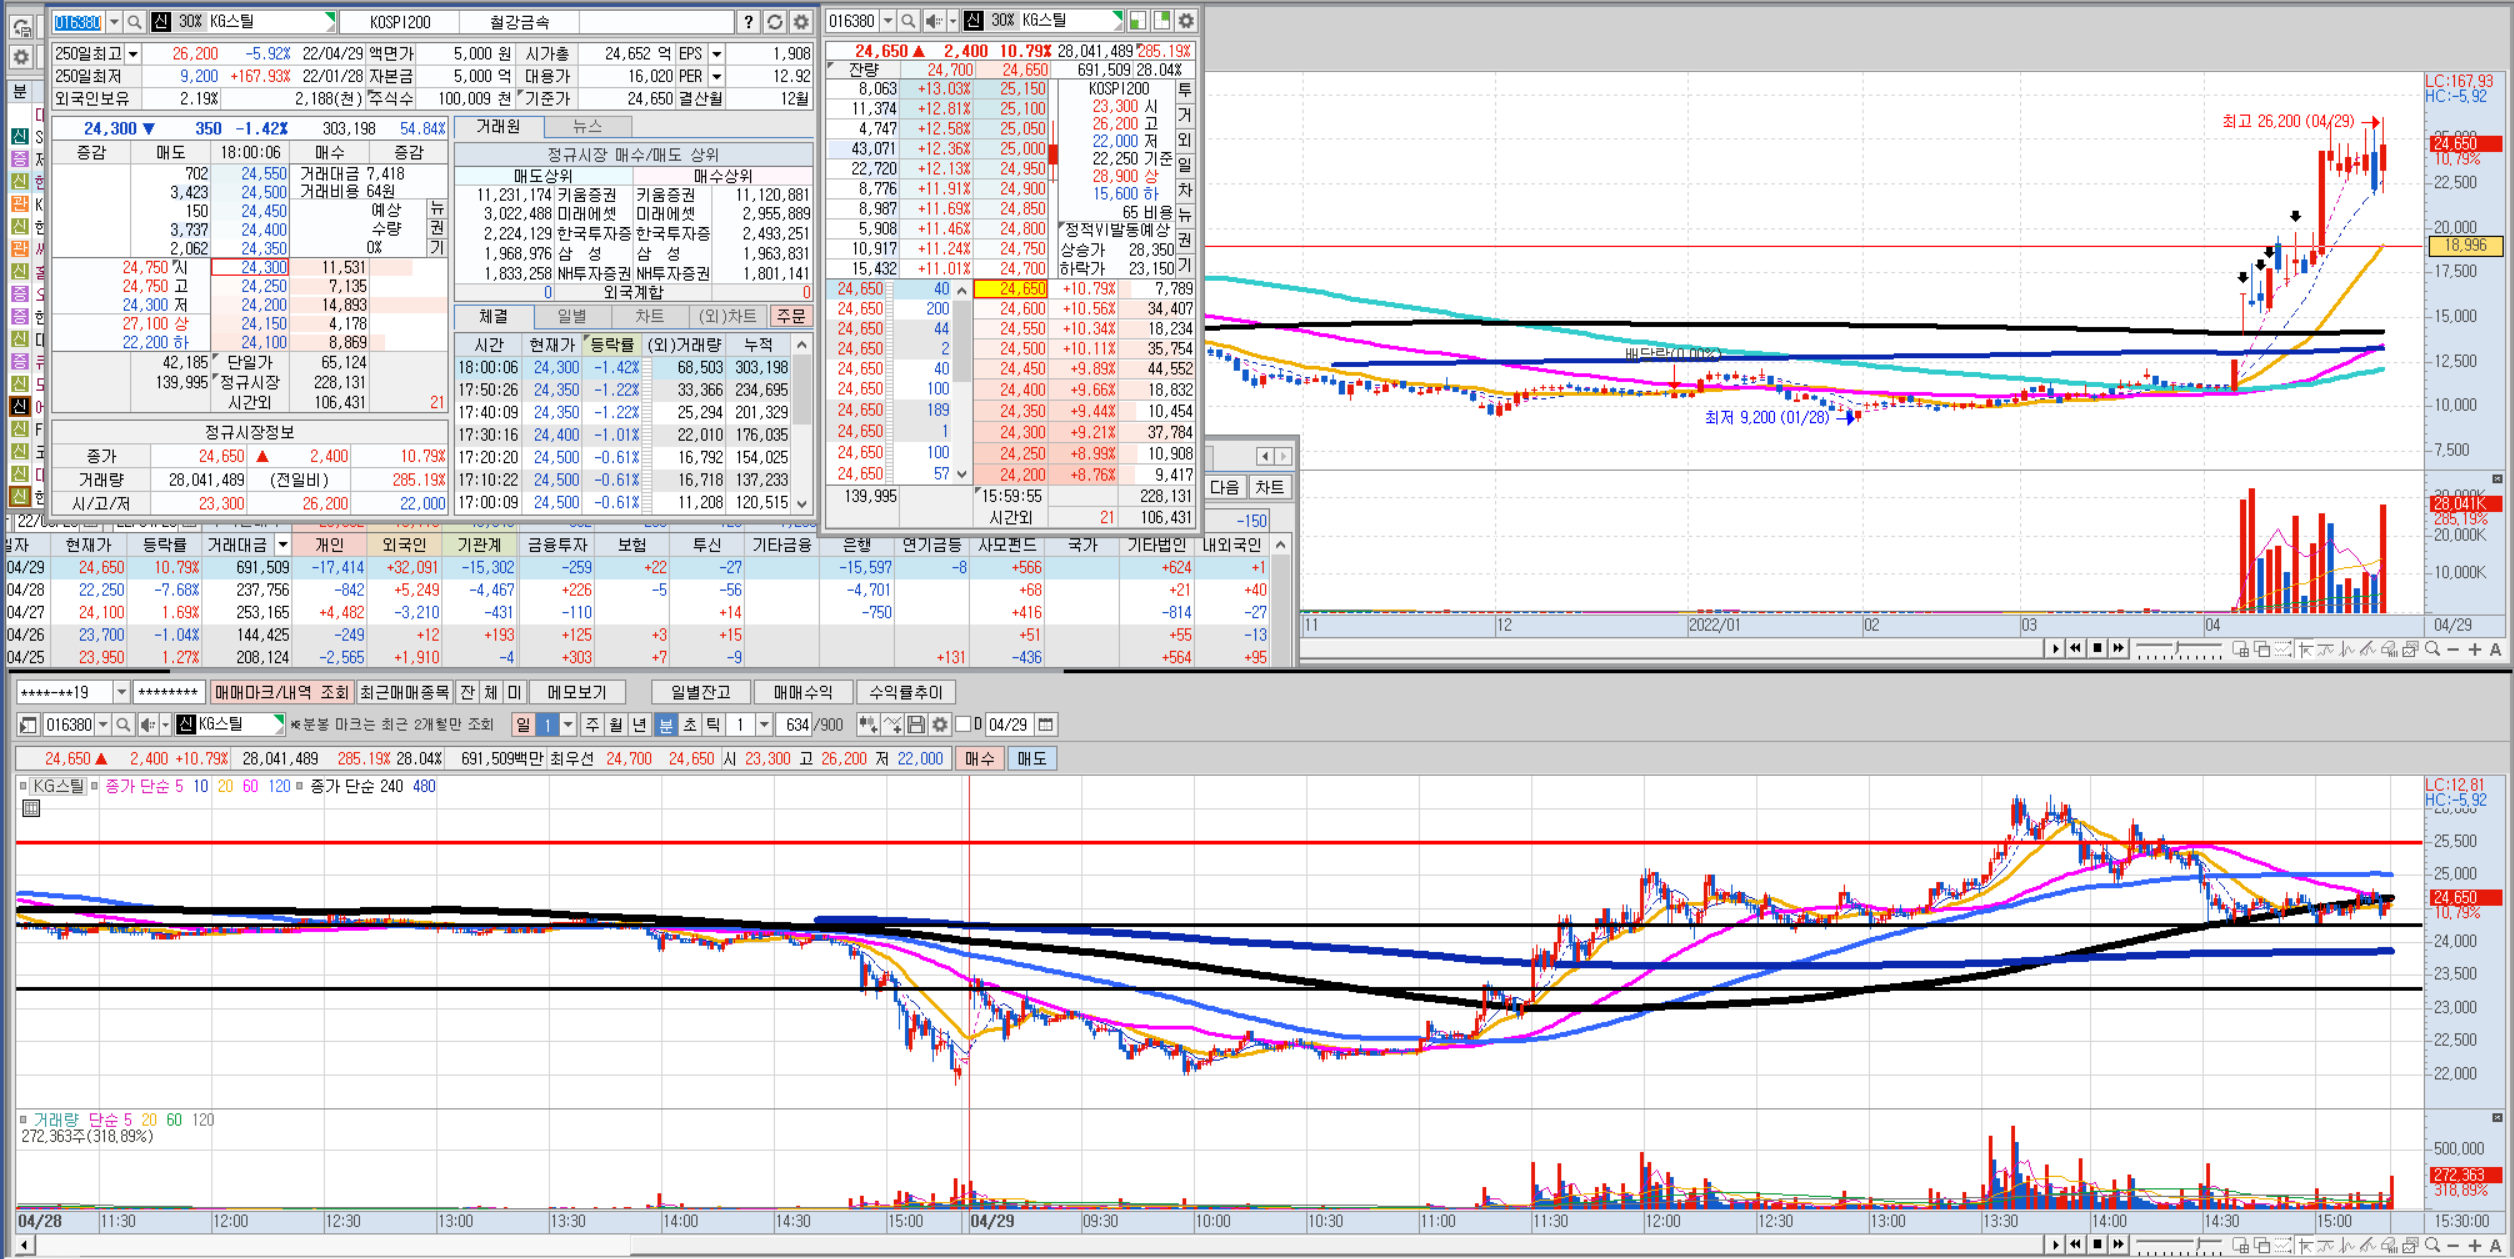Search stock code in top-left panel

134,21
